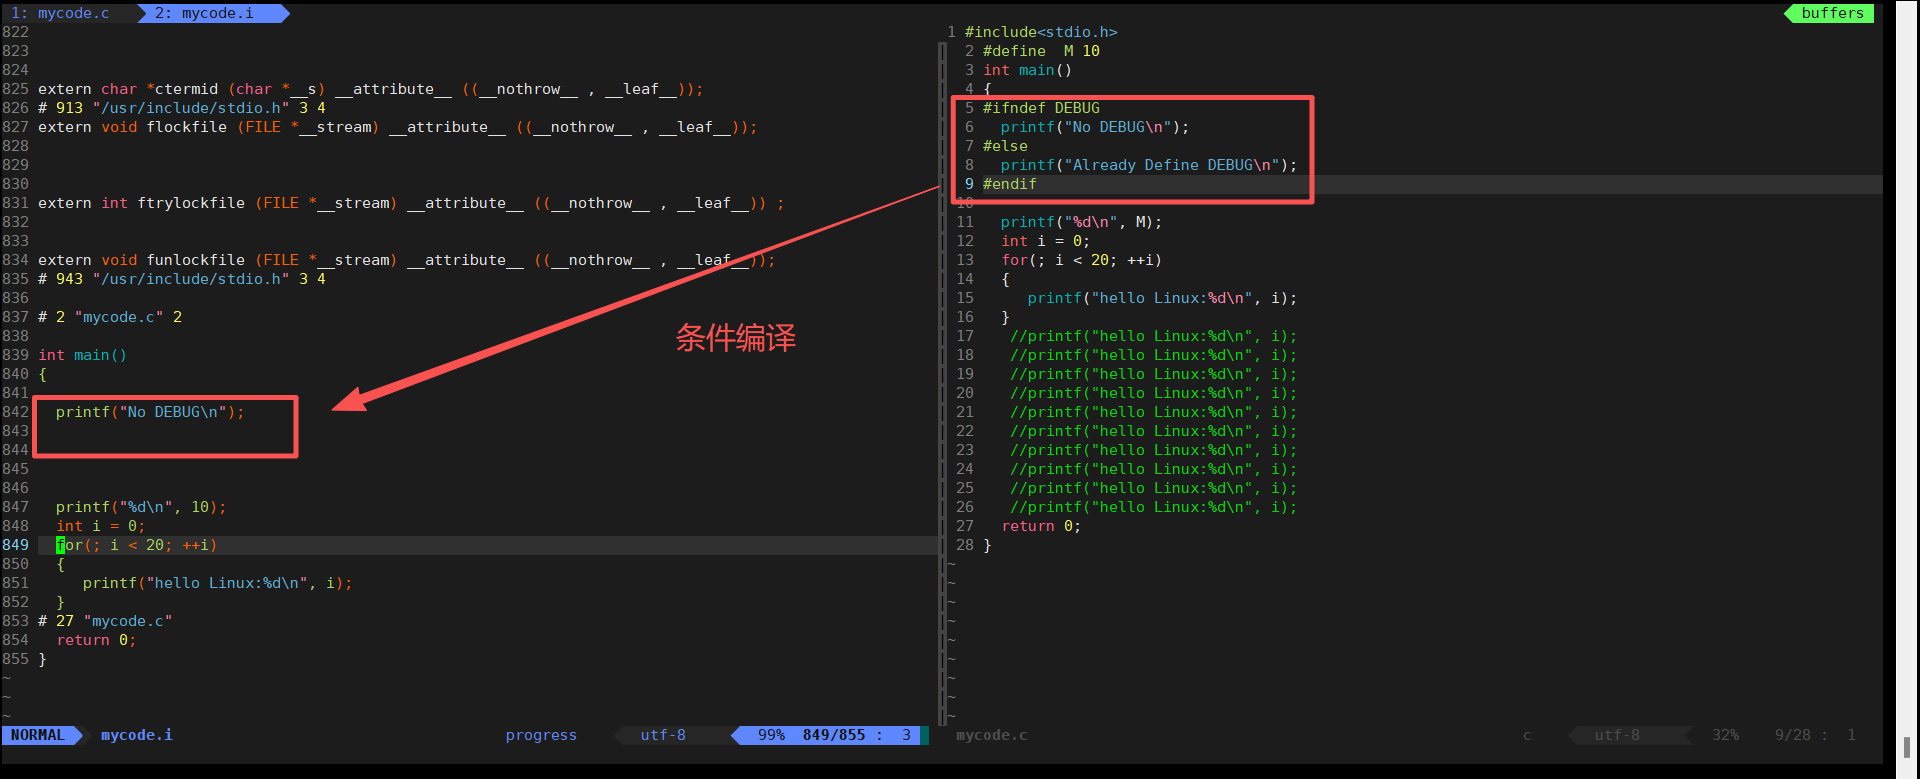Click the commented printf on line 21
The height and width of the screenshot is (779, 1920).
(1153, 412)
